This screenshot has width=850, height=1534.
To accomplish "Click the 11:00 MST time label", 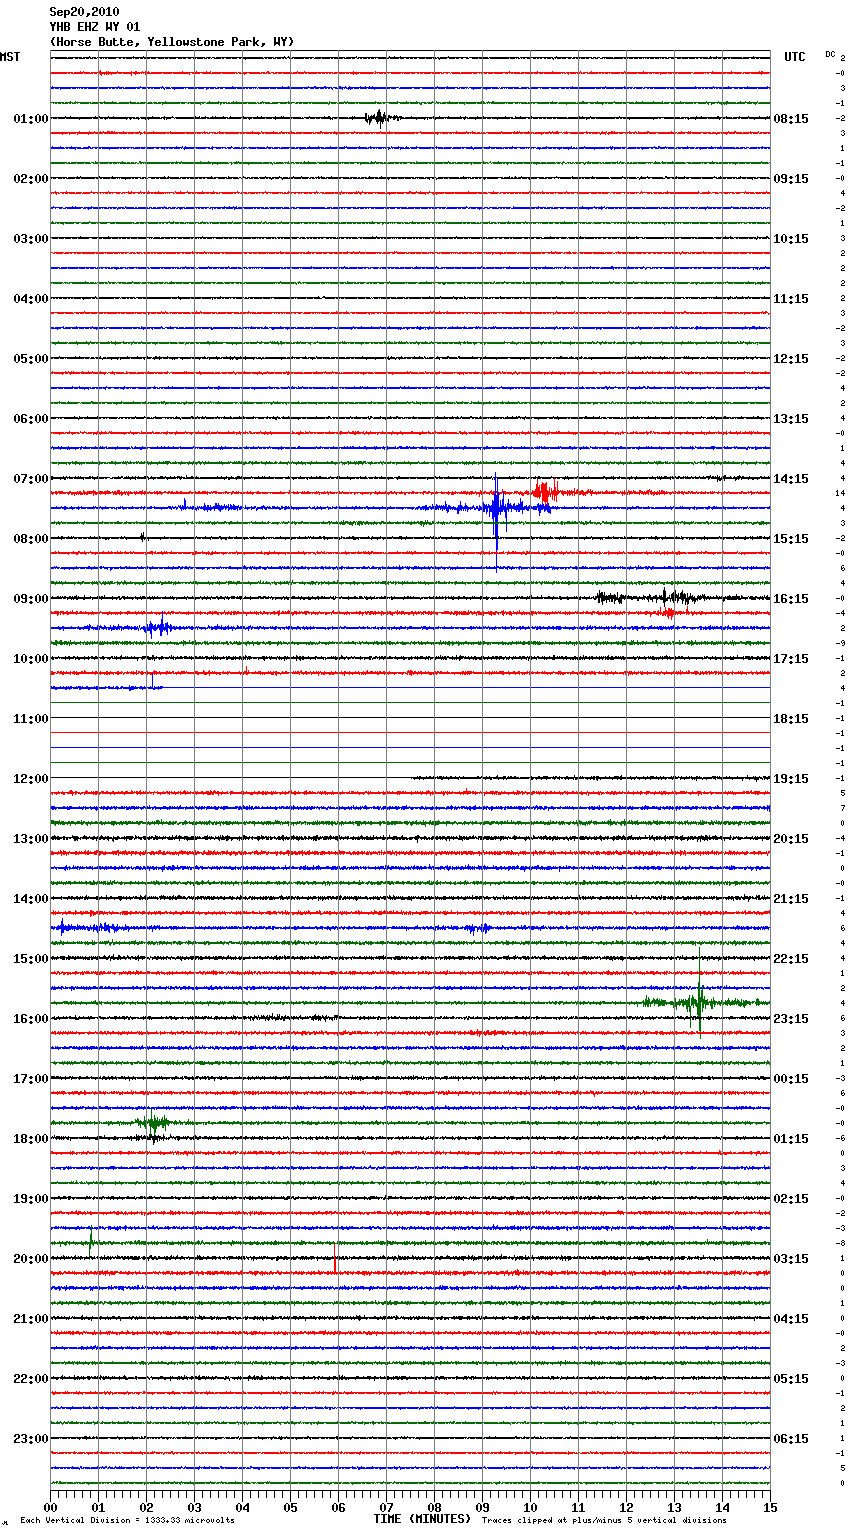I will (x=31, y=719).
